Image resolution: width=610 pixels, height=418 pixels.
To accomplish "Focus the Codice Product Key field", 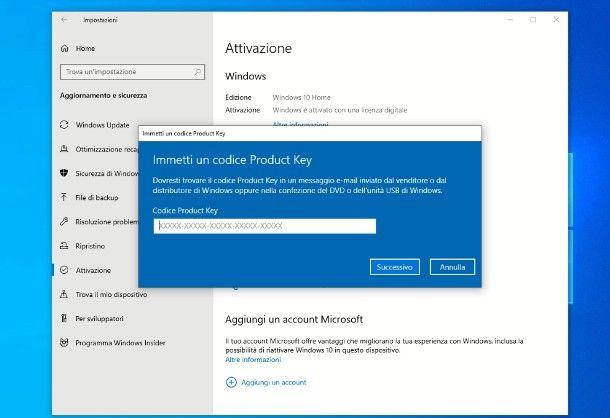I will pos(265,226).
